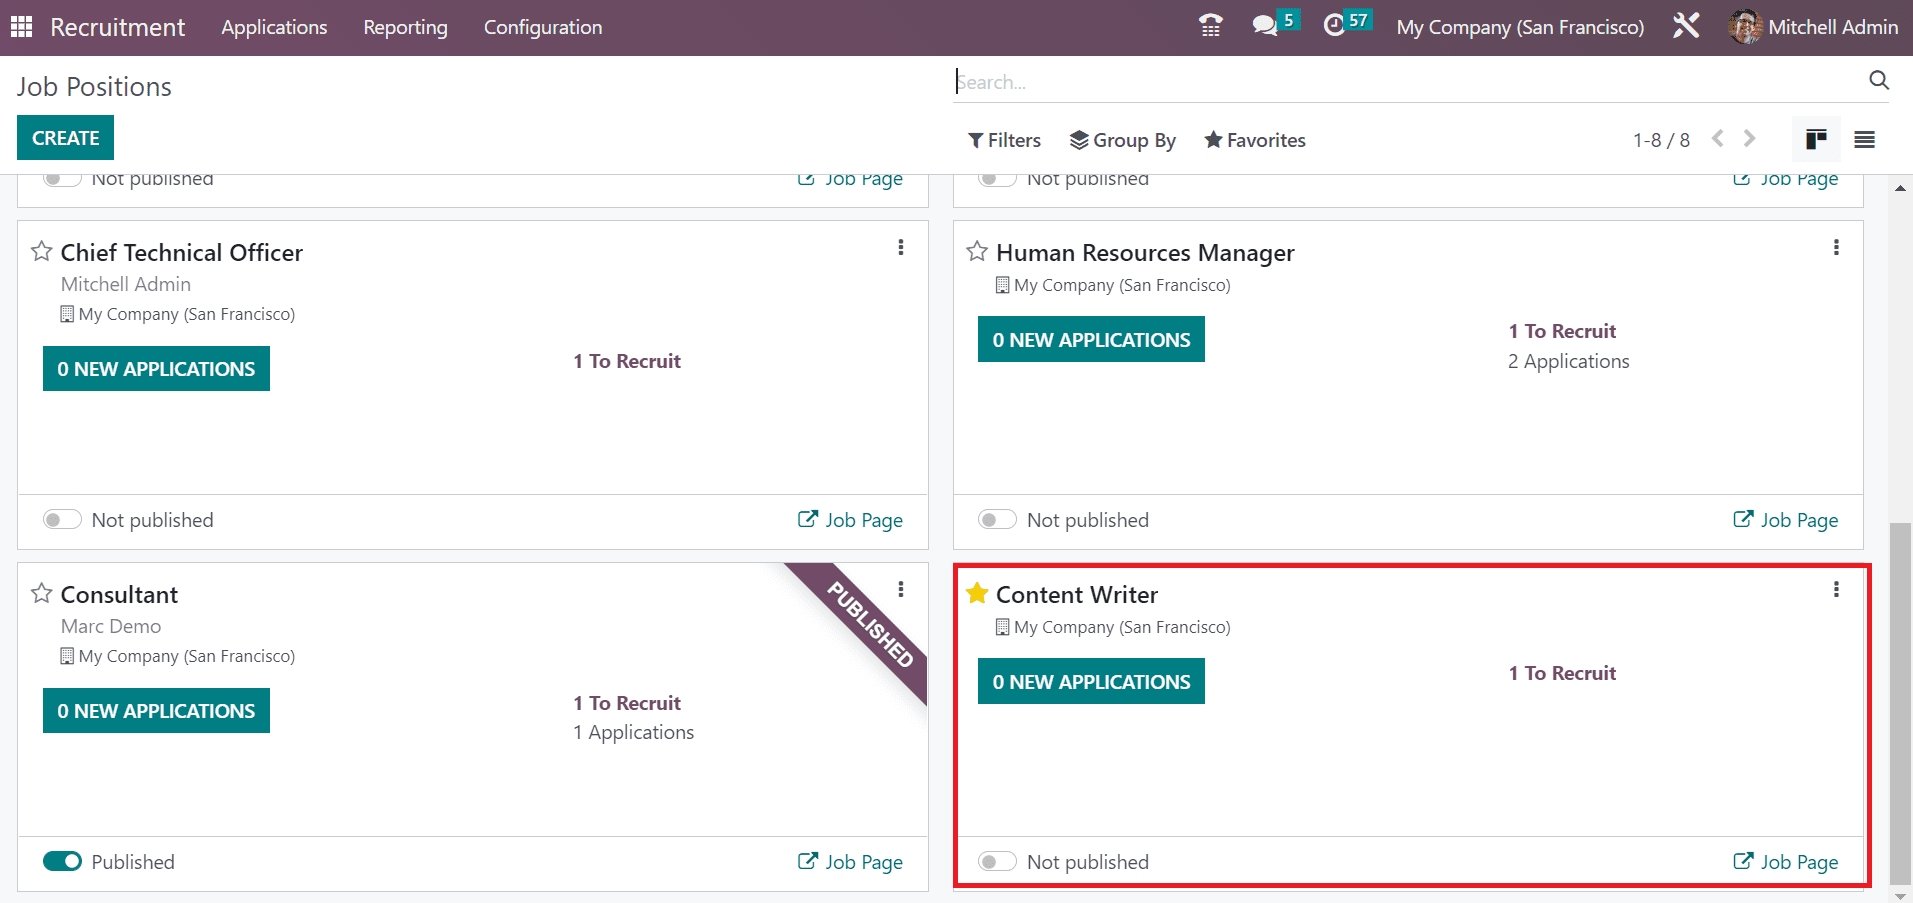Publish the Chief Technical Officer job toggle
The image size is (1913, 903).
pyautogui.click(x=62, y=520)
